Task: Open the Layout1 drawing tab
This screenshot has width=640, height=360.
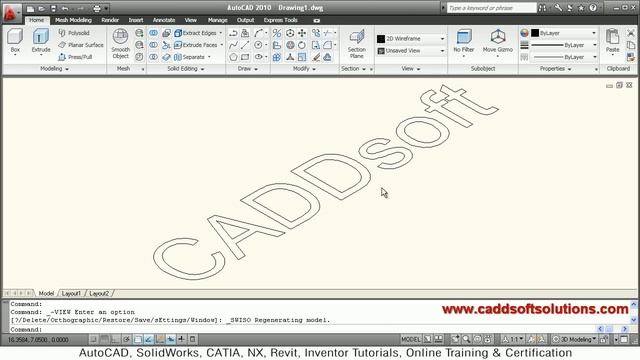Action: point(71,293)
